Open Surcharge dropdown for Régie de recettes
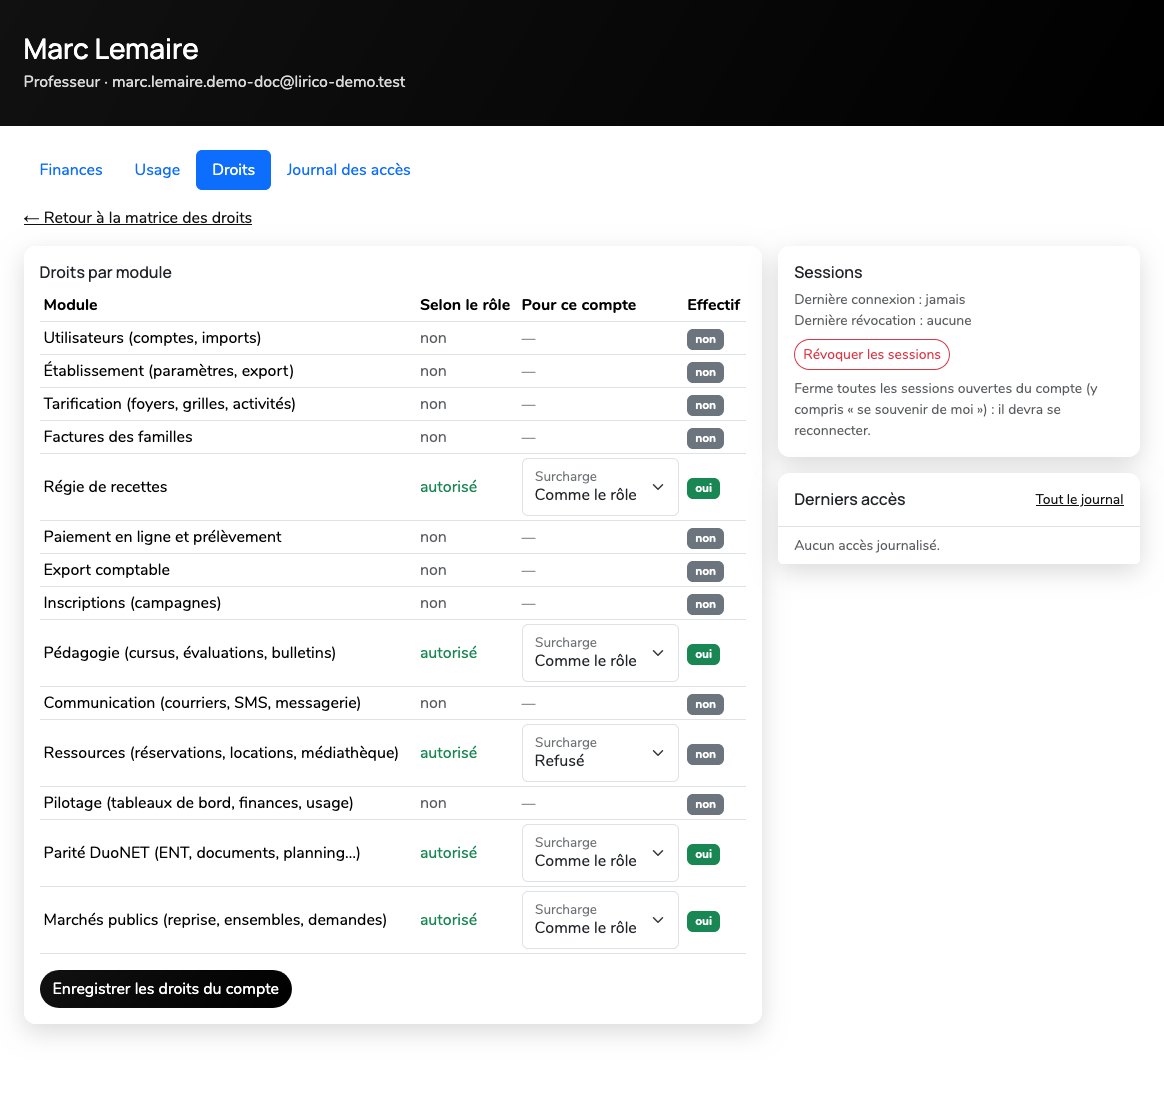 tap(600, 487)
